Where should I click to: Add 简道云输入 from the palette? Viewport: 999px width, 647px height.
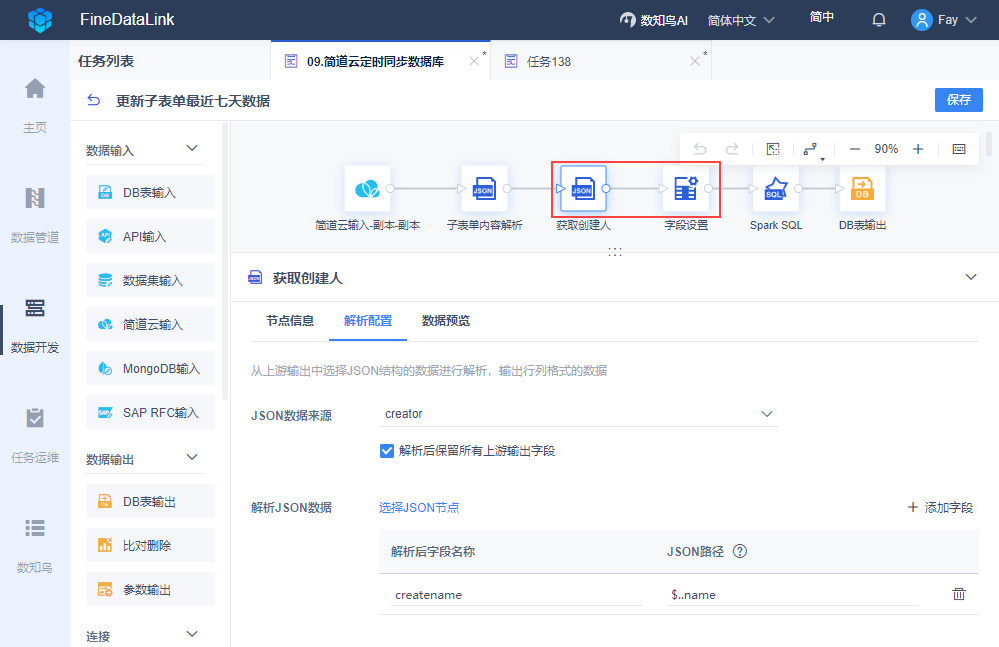click(x=150, y=324)
